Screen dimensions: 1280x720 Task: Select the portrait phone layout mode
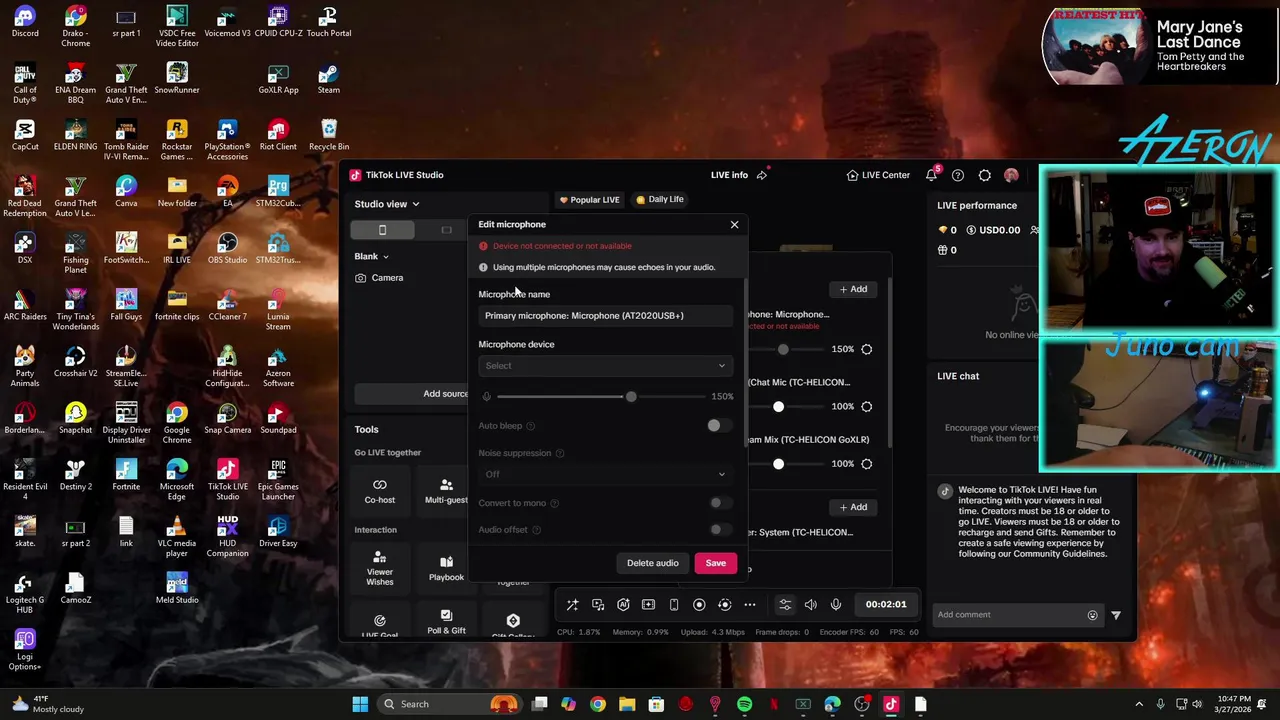point(382,230)
